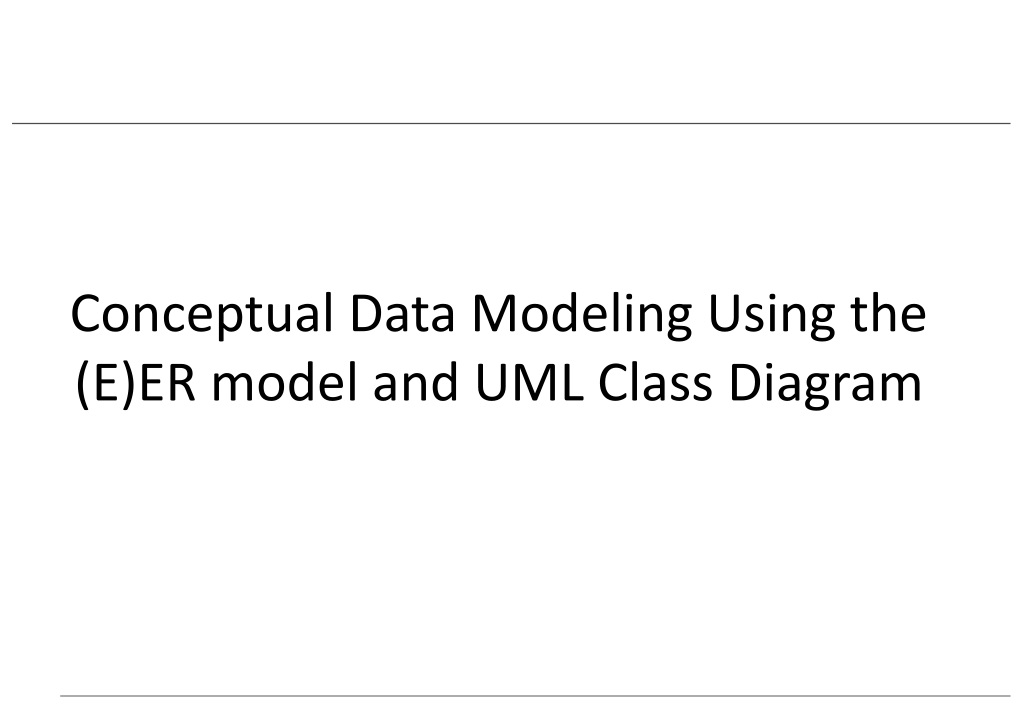Click the capital D of Diagram

(x=746, y=382)
